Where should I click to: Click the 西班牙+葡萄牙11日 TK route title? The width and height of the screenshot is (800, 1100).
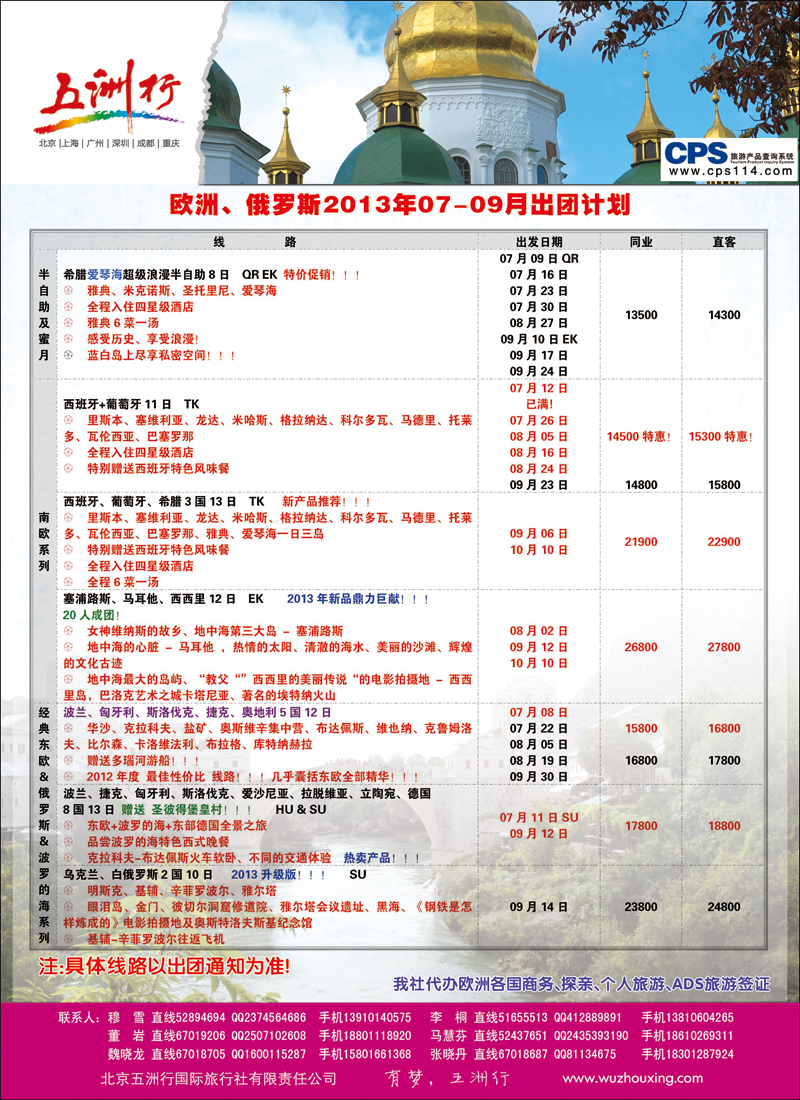coord(131,405)
